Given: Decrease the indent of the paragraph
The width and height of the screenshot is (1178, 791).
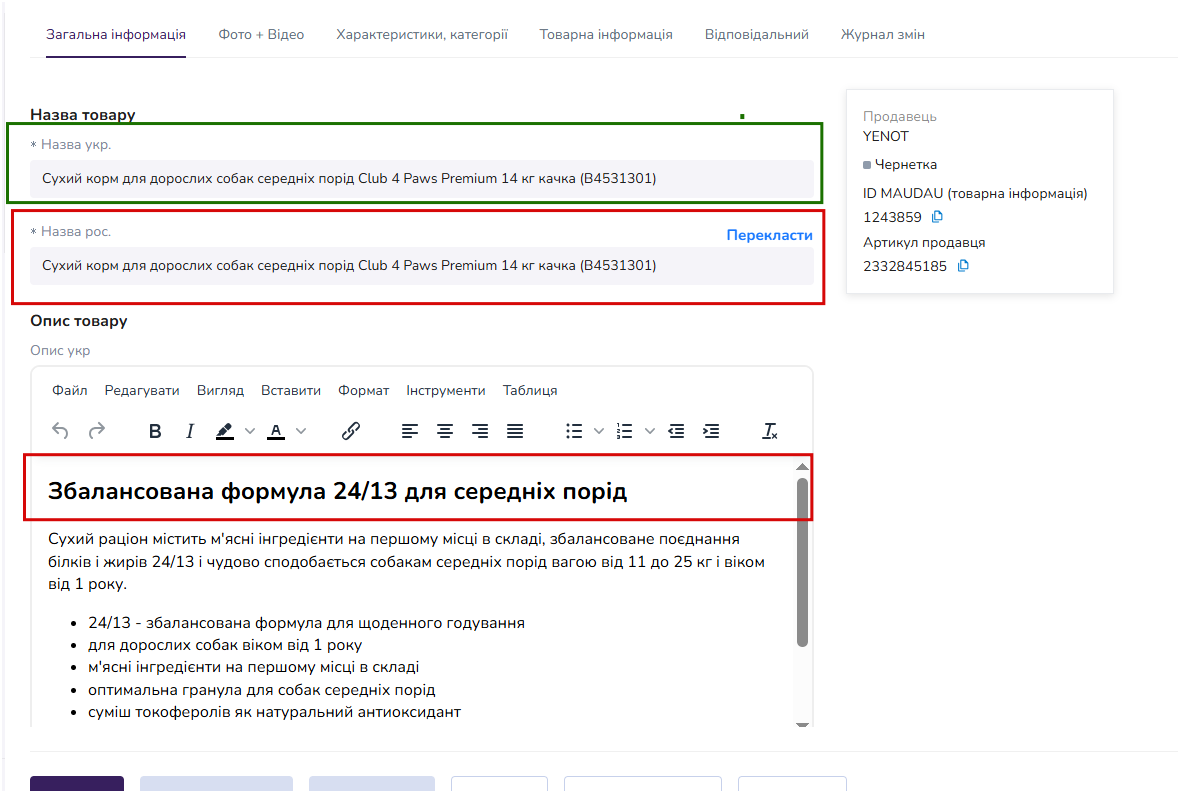Looking at the screenshot, I should tap(676, 431).
